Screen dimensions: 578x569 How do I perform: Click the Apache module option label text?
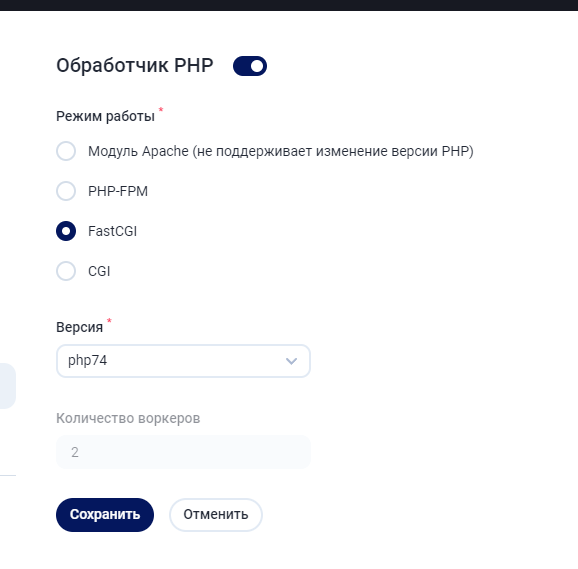tap(281, 151)
